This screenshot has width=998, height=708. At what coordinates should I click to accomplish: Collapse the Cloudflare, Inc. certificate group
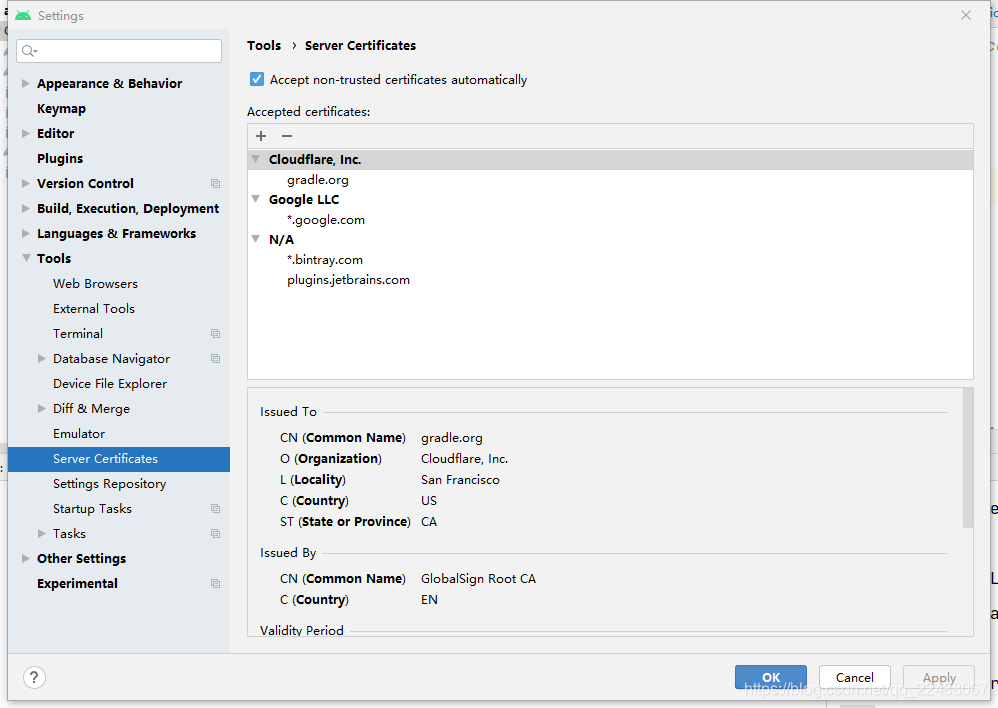click(256, 160)
